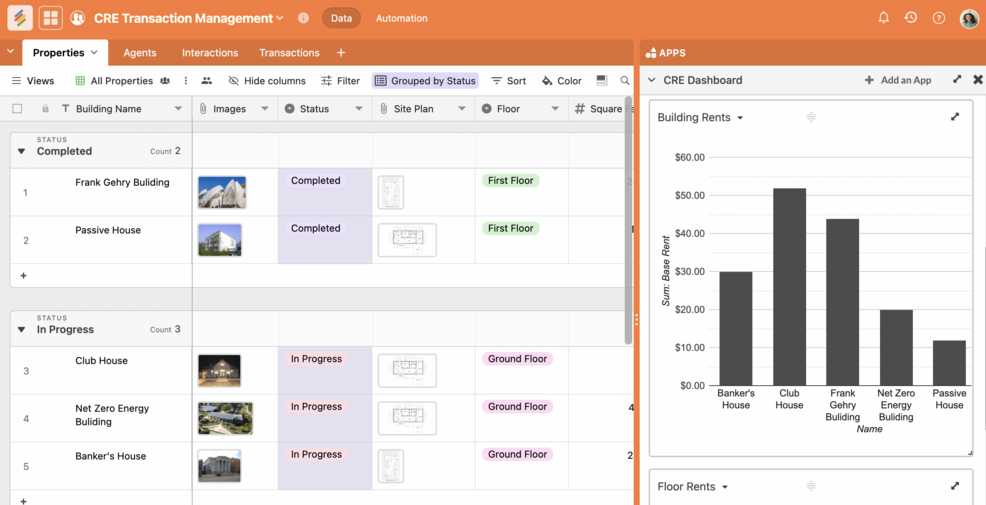Open the share collaborators icon
Image resolution: width=986 pixels, height=505 pixels.
pyautogui.click(x=77, y=18)
